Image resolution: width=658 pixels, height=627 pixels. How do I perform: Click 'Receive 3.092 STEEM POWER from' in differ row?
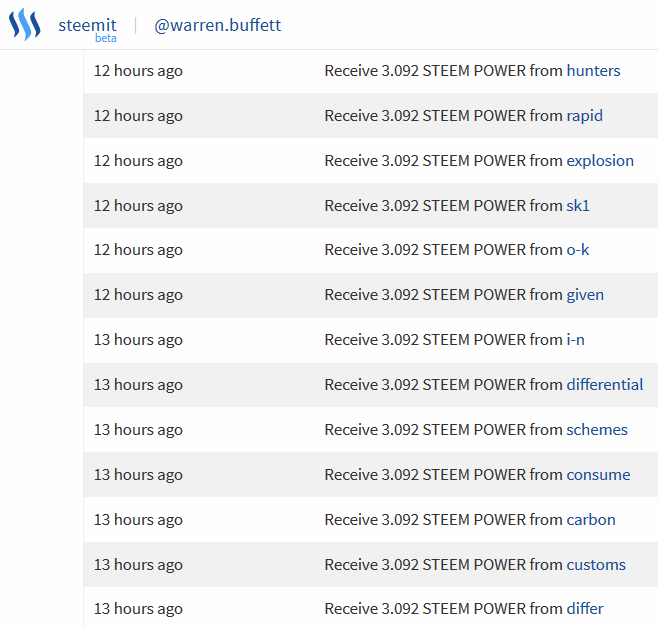444,609
